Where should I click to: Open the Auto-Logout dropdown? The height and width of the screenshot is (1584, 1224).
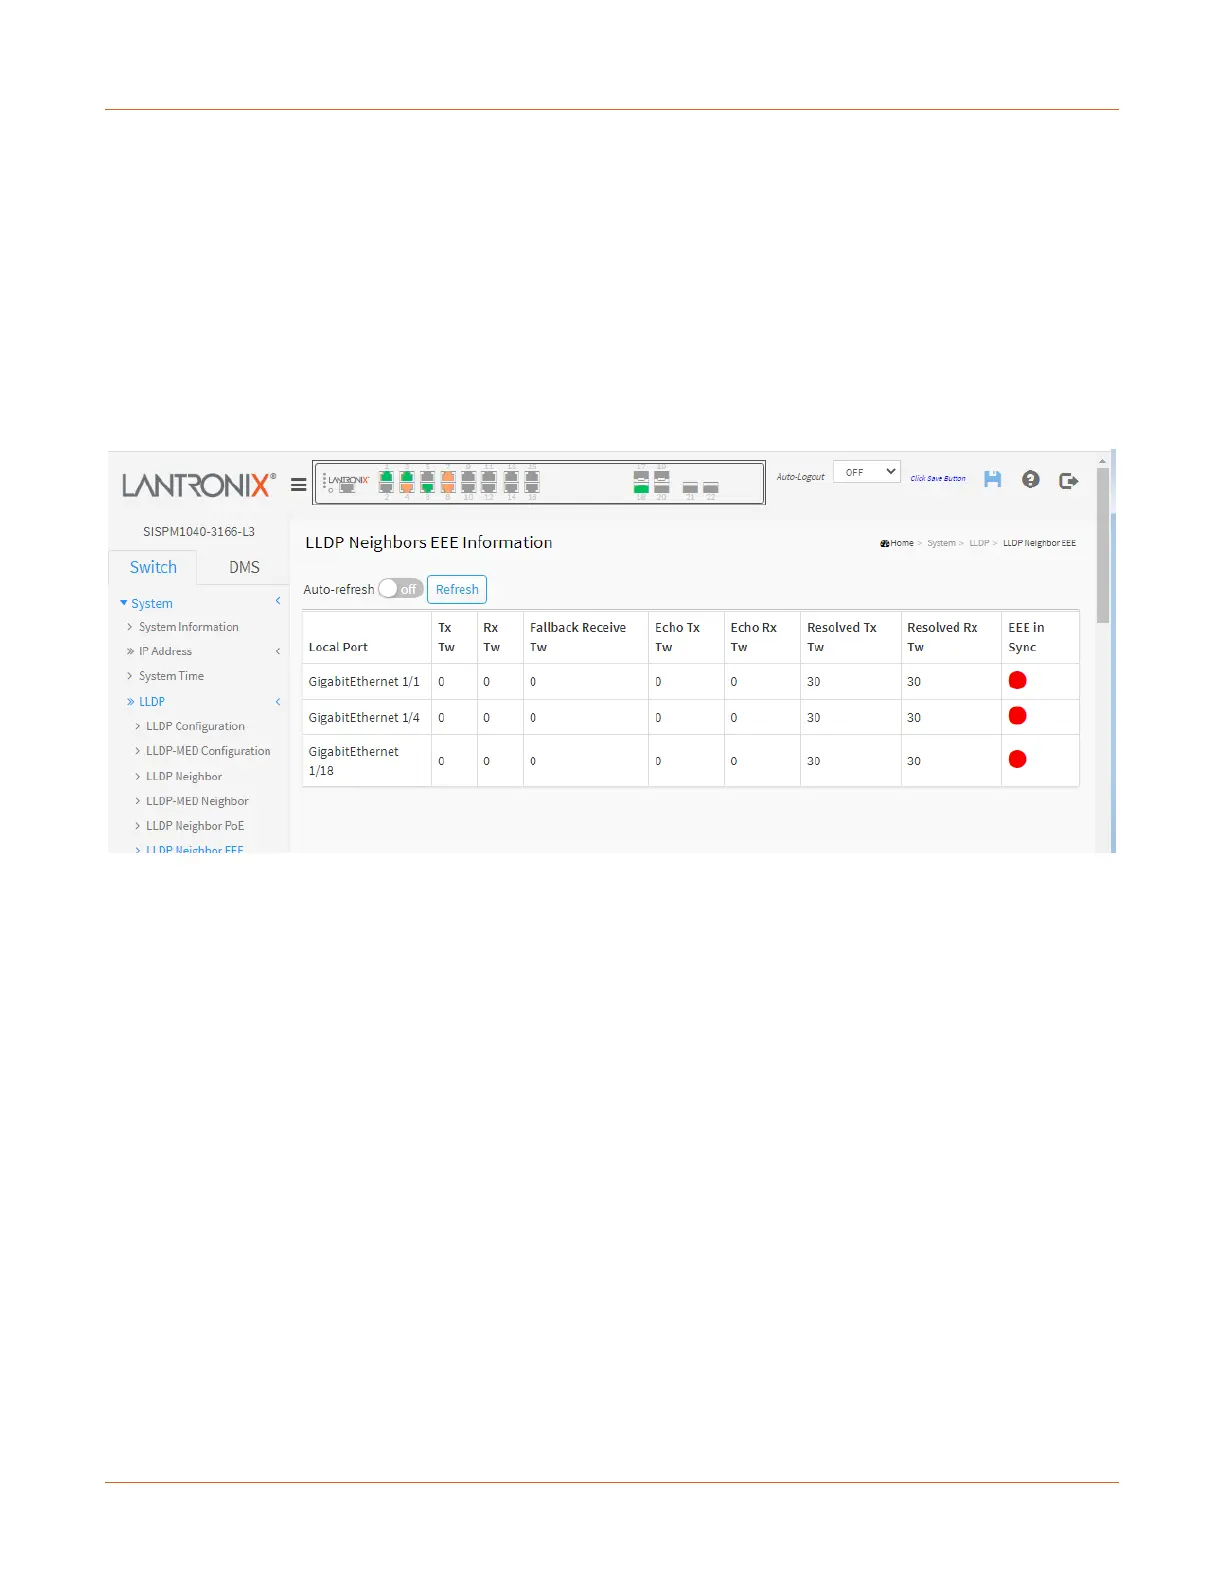click(x=867, y=472)
